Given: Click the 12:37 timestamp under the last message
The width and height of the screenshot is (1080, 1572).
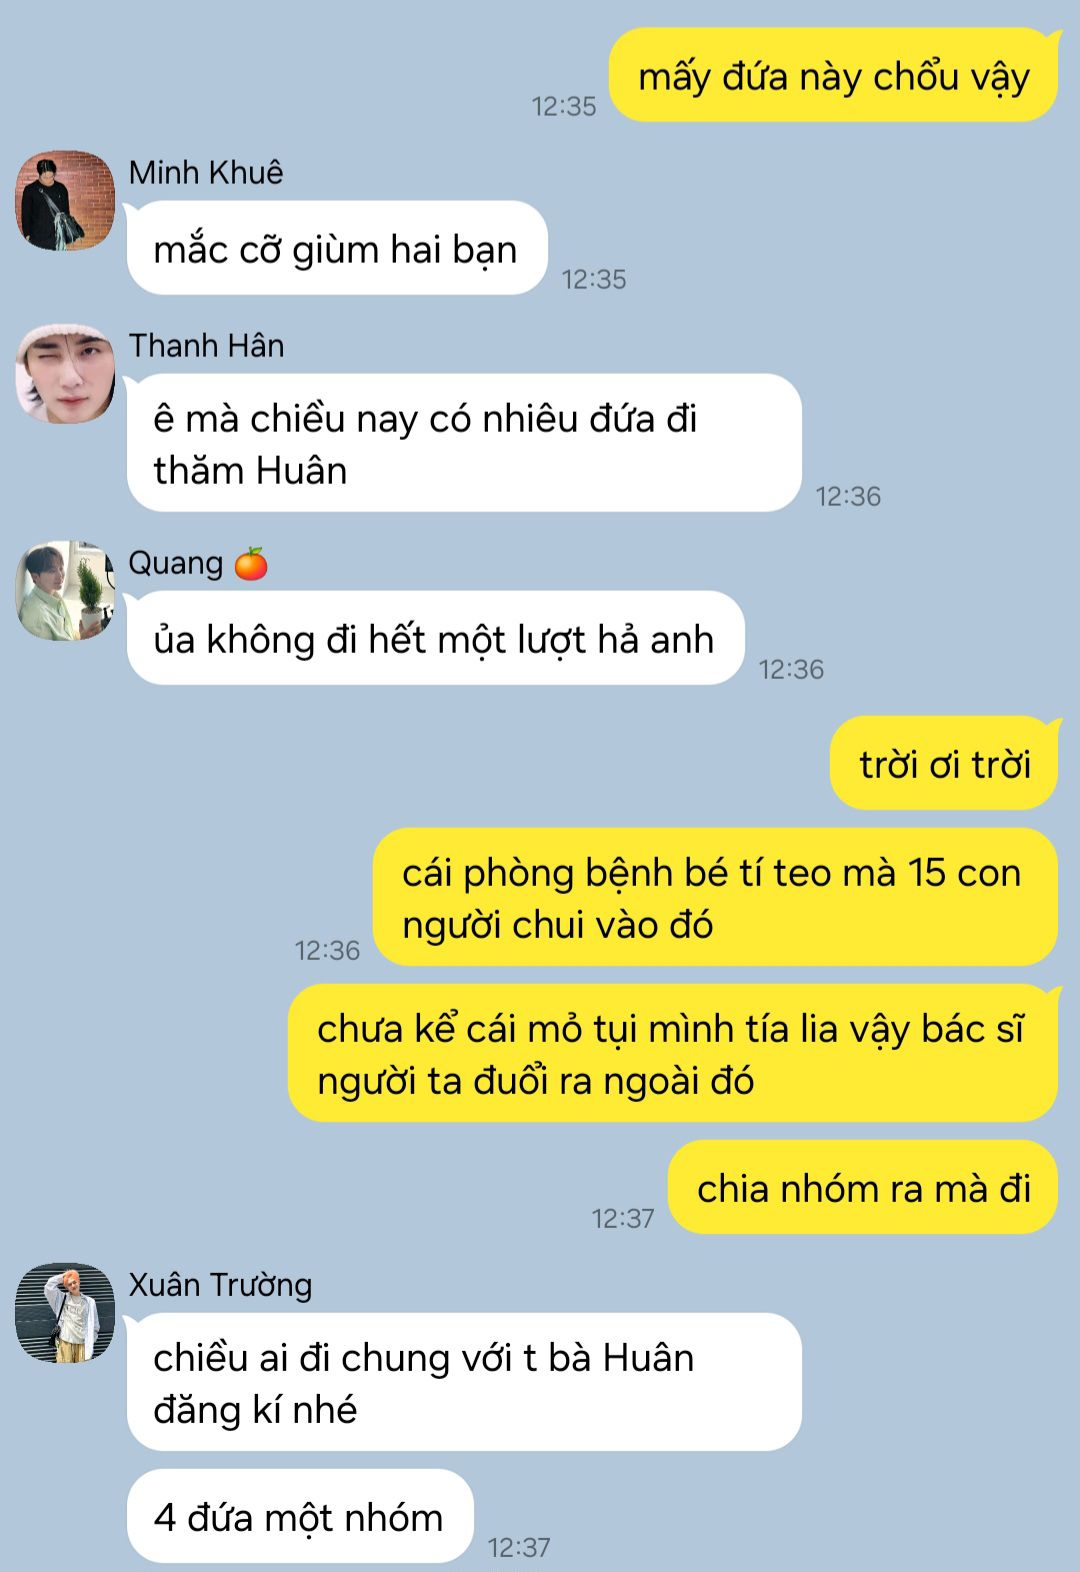Looking at the screenshot, I should [519, 1547].
